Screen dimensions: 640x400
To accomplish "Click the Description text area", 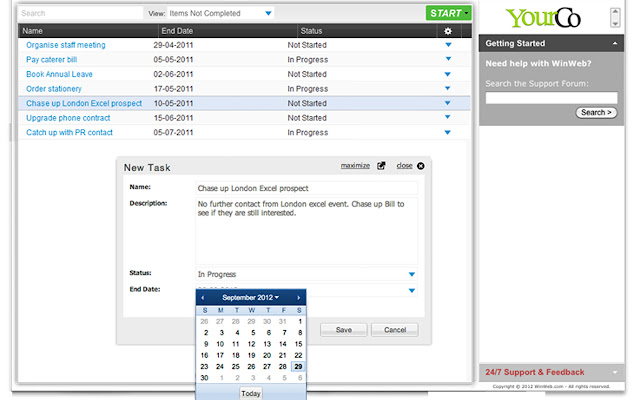I will [x=307, y=231].
